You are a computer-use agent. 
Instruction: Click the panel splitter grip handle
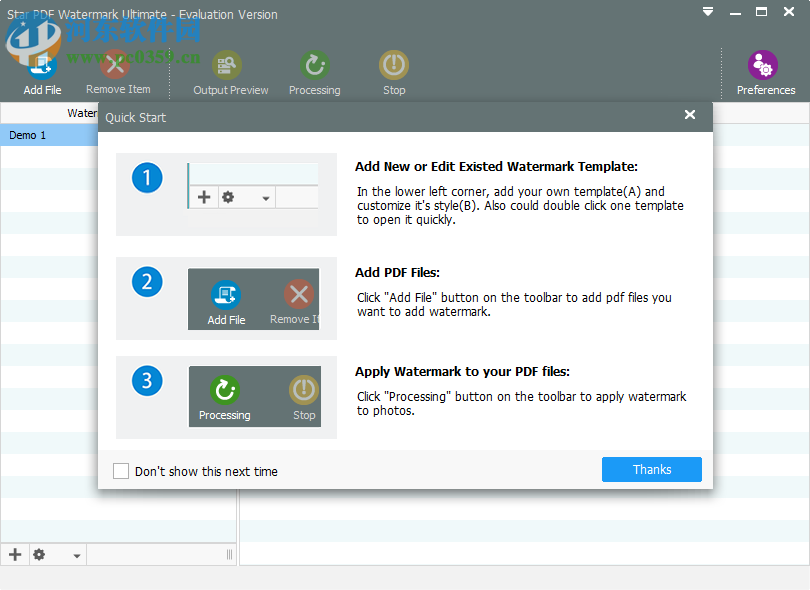pos(229,555)
